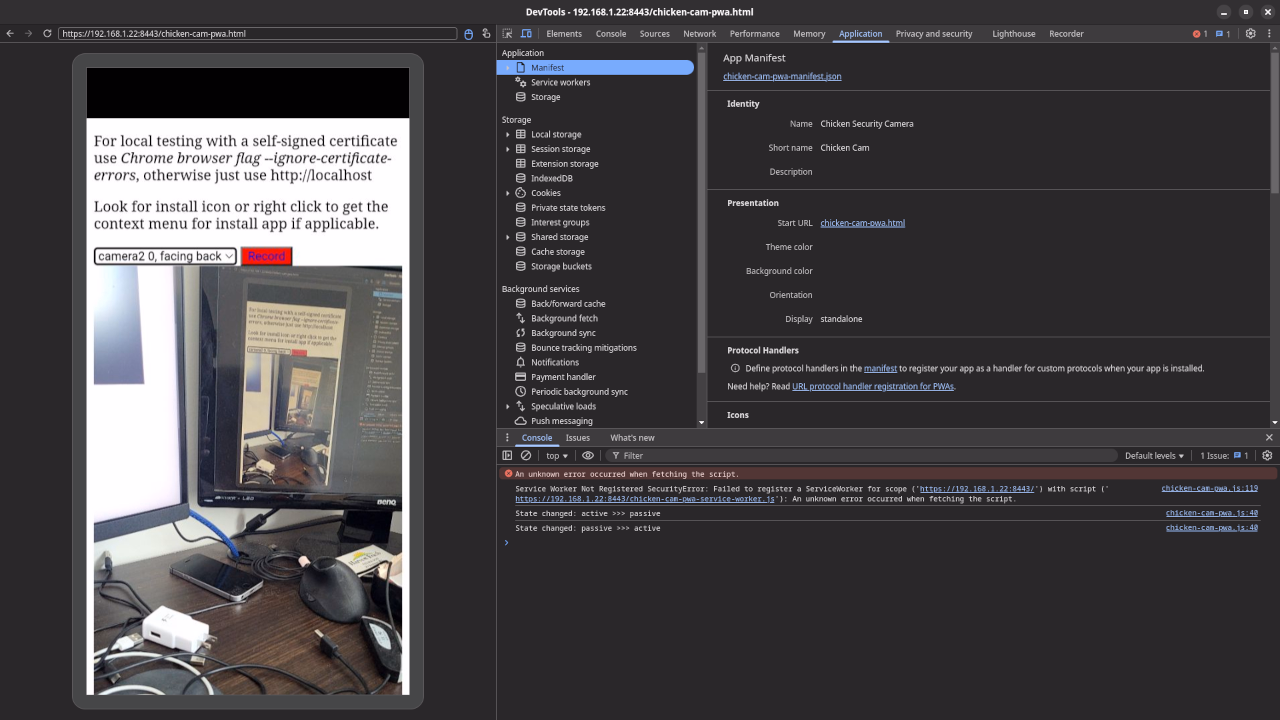Toggle the device toolbar icon

coord(527,34)
